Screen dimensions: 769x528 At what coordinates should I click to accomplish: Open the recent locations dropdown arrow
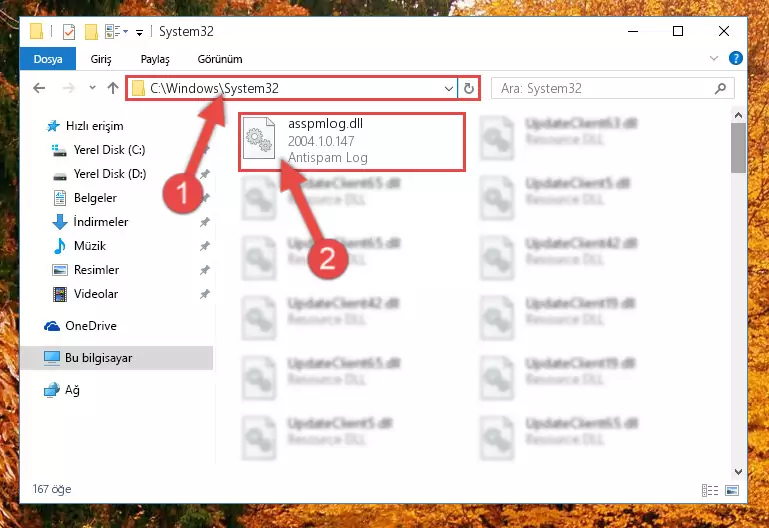[x=92, y=88]
